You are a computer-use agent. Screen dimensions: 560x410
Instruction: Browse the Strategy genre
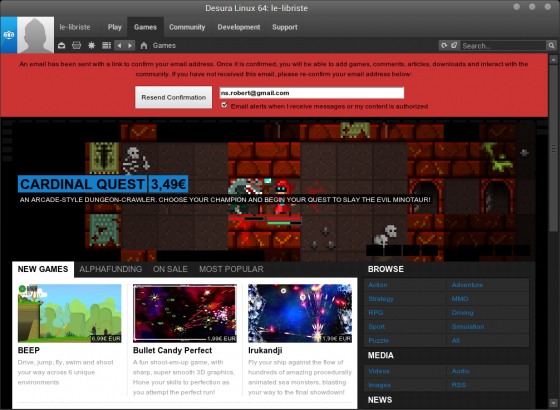(381, 299)
